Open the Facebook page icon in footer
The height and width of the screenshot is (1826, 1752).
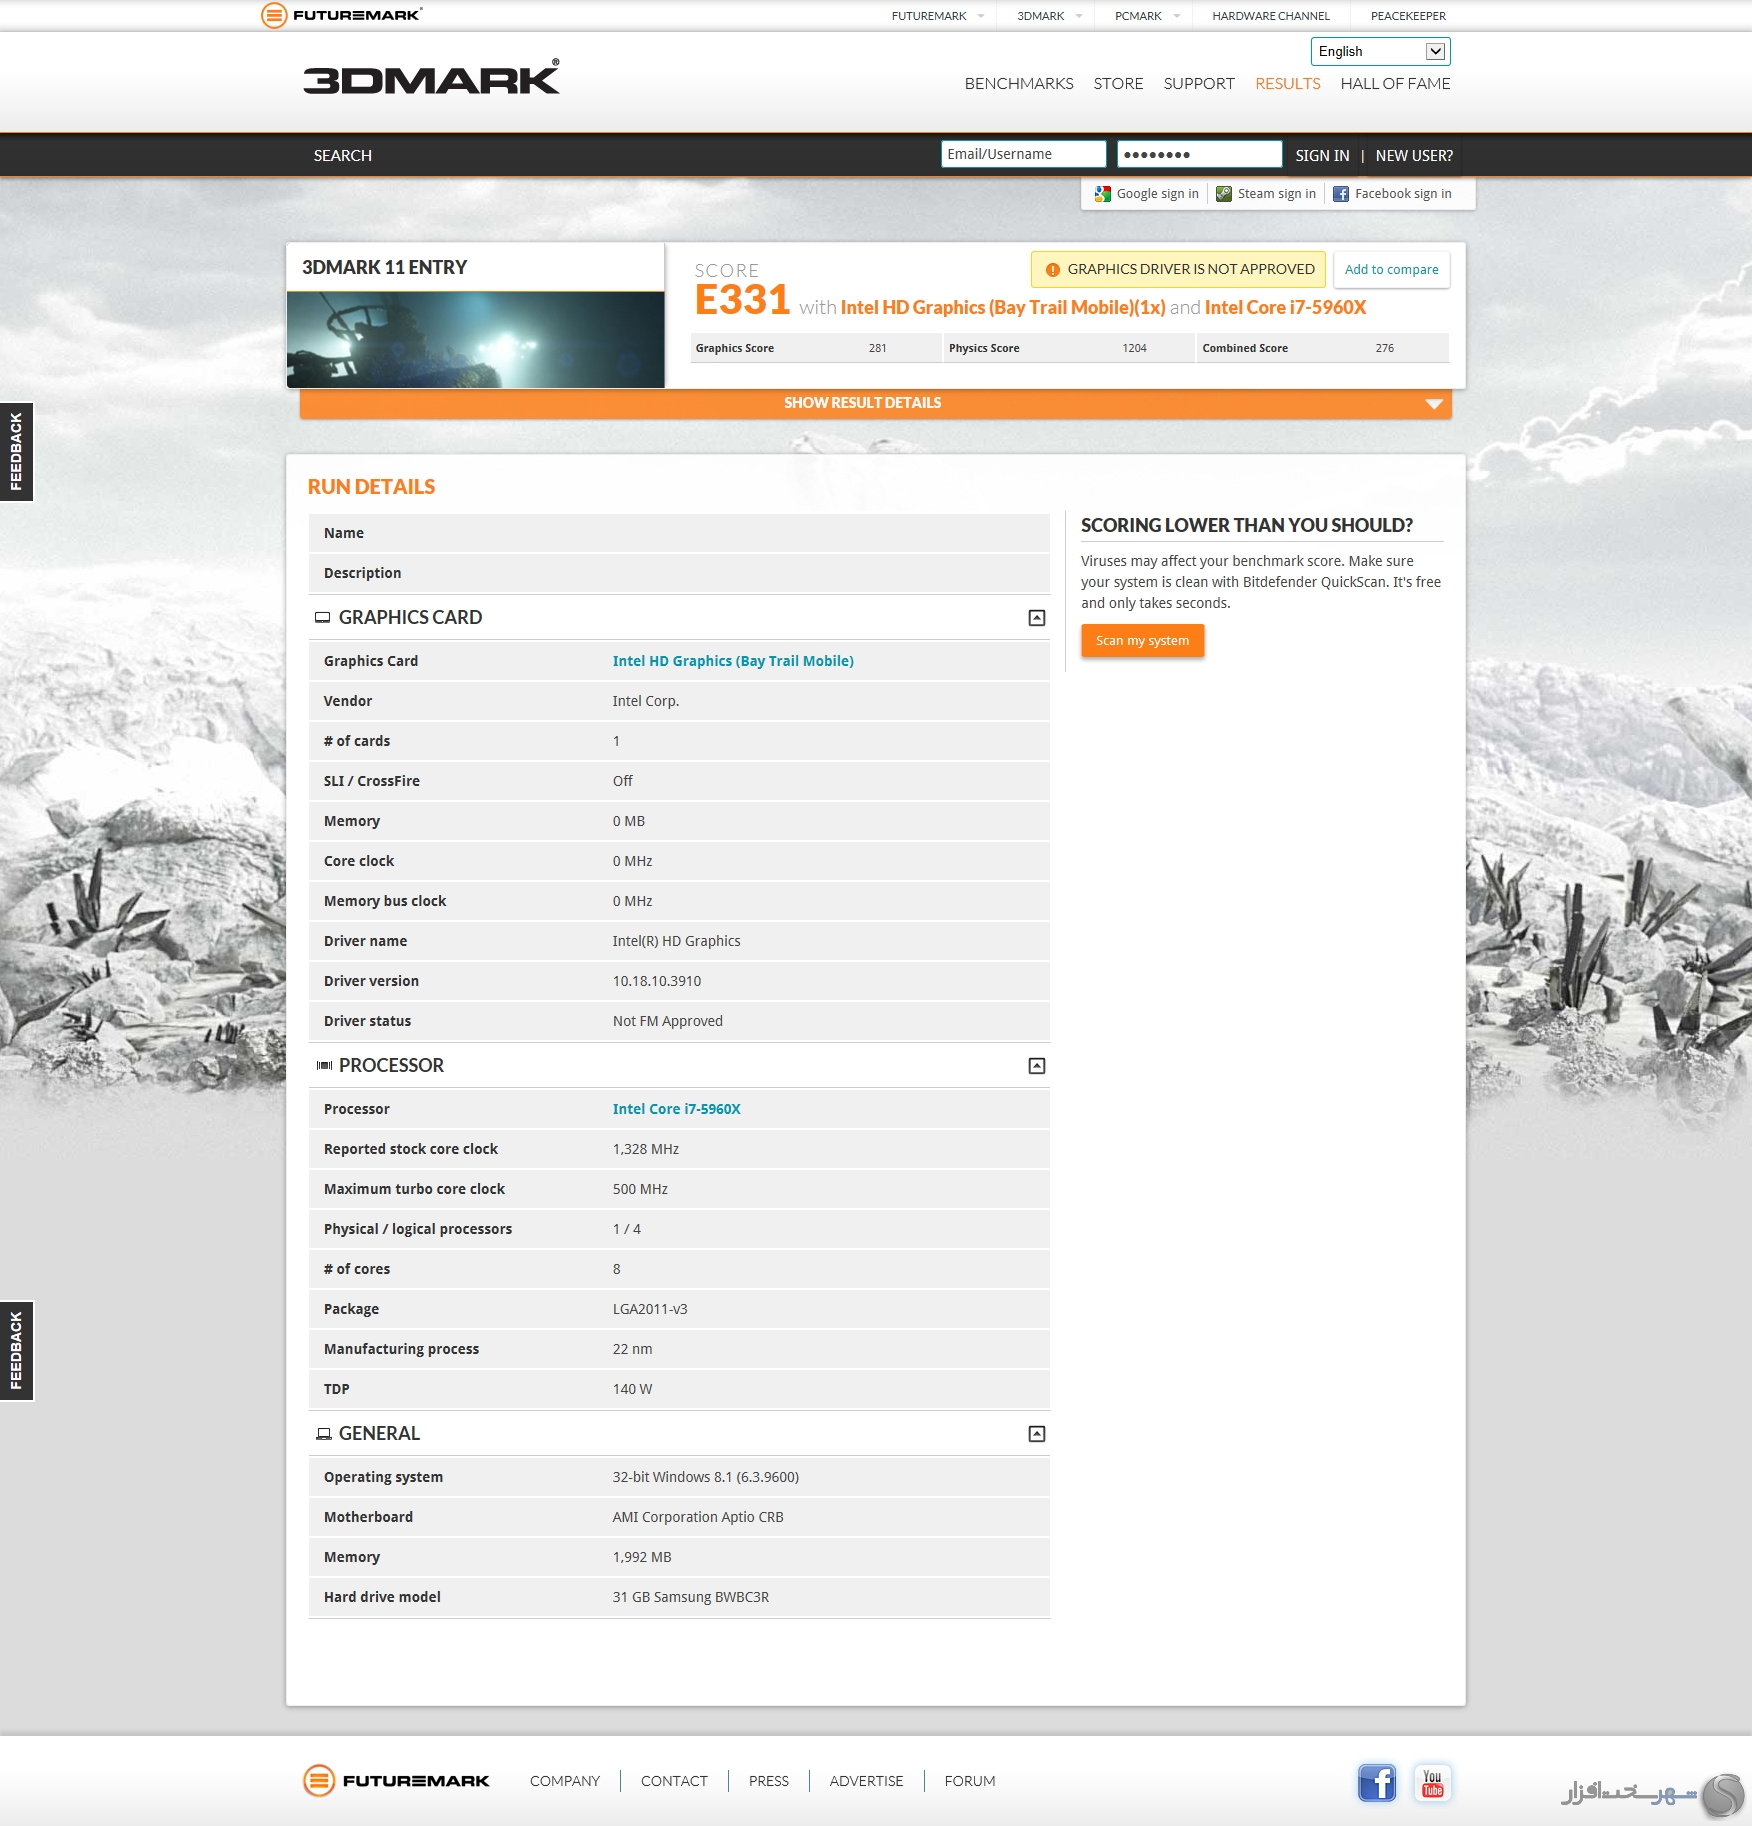(x=1377, y=1782)
